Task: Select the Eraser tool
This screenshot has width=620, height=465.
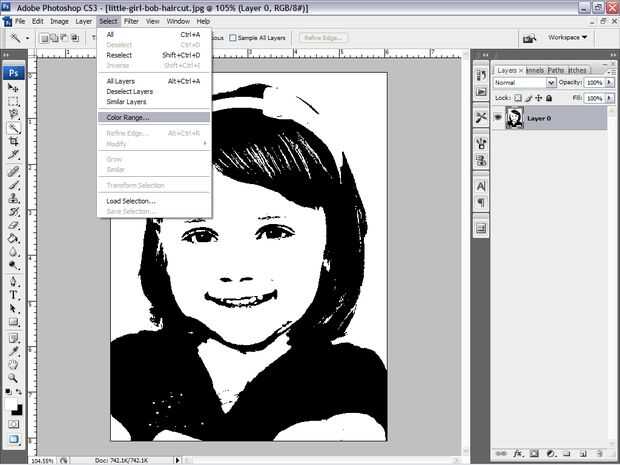Action: pos(13,225)
